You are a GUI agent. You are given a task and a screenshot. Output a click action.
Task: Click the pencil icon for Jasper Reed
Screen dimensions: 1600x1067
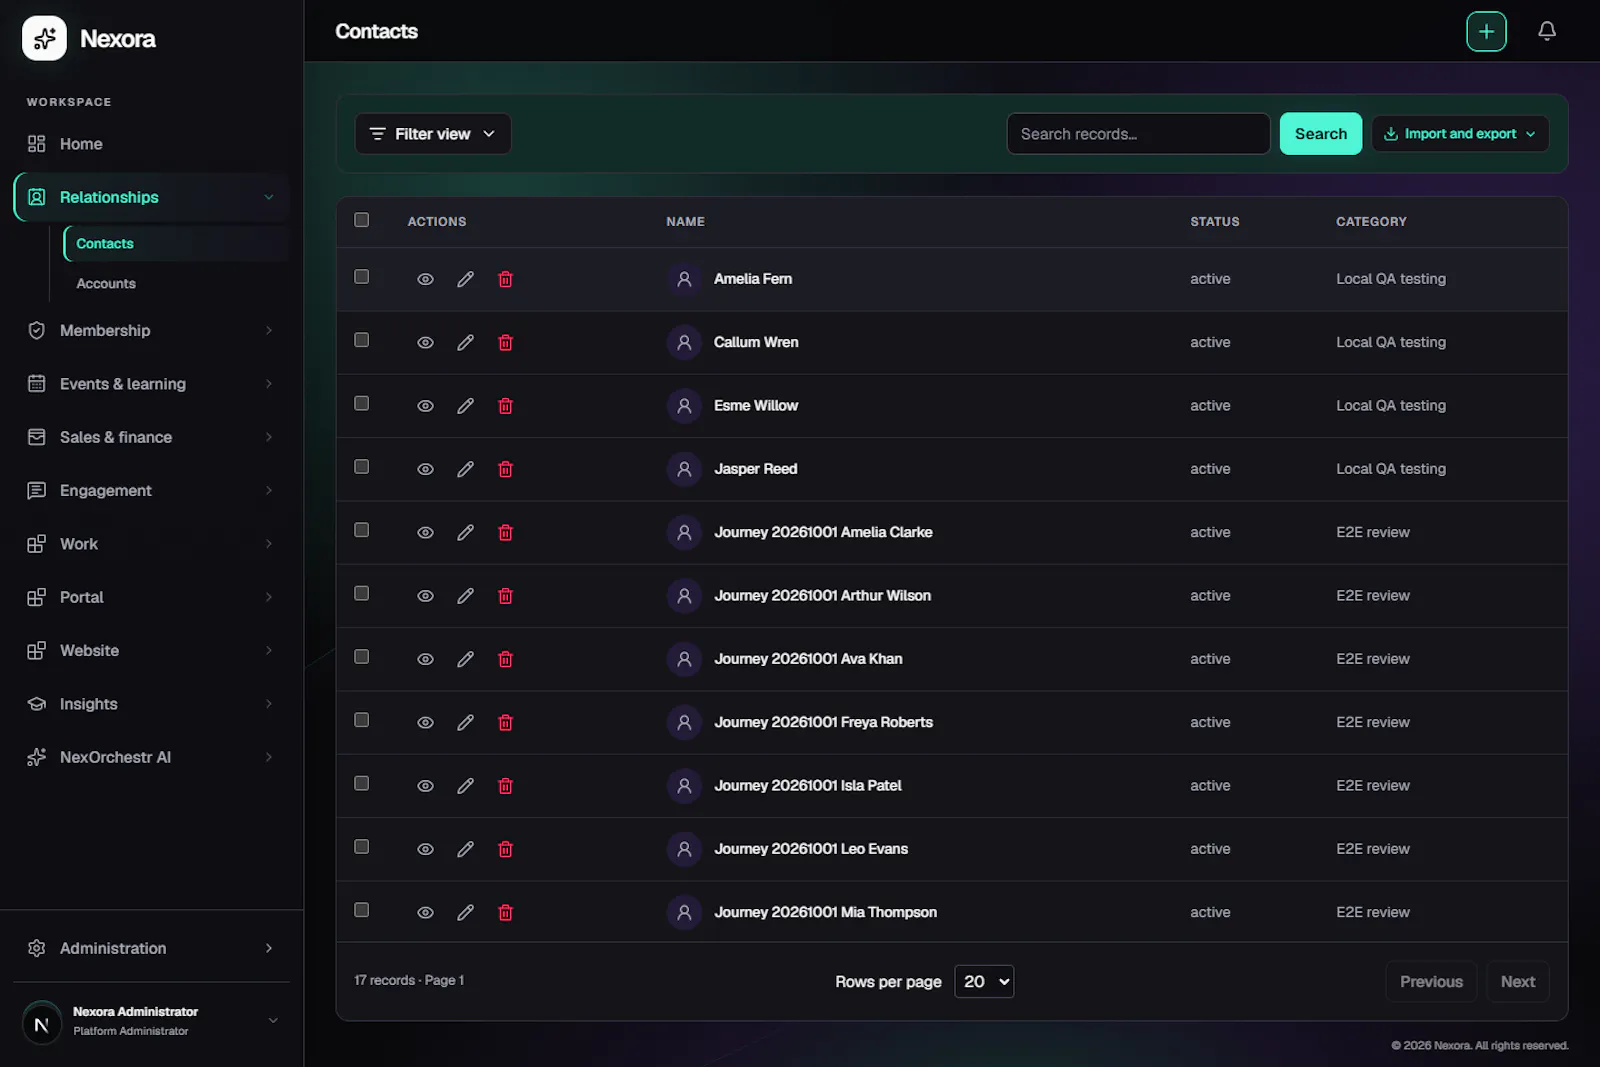pos(465,469)
